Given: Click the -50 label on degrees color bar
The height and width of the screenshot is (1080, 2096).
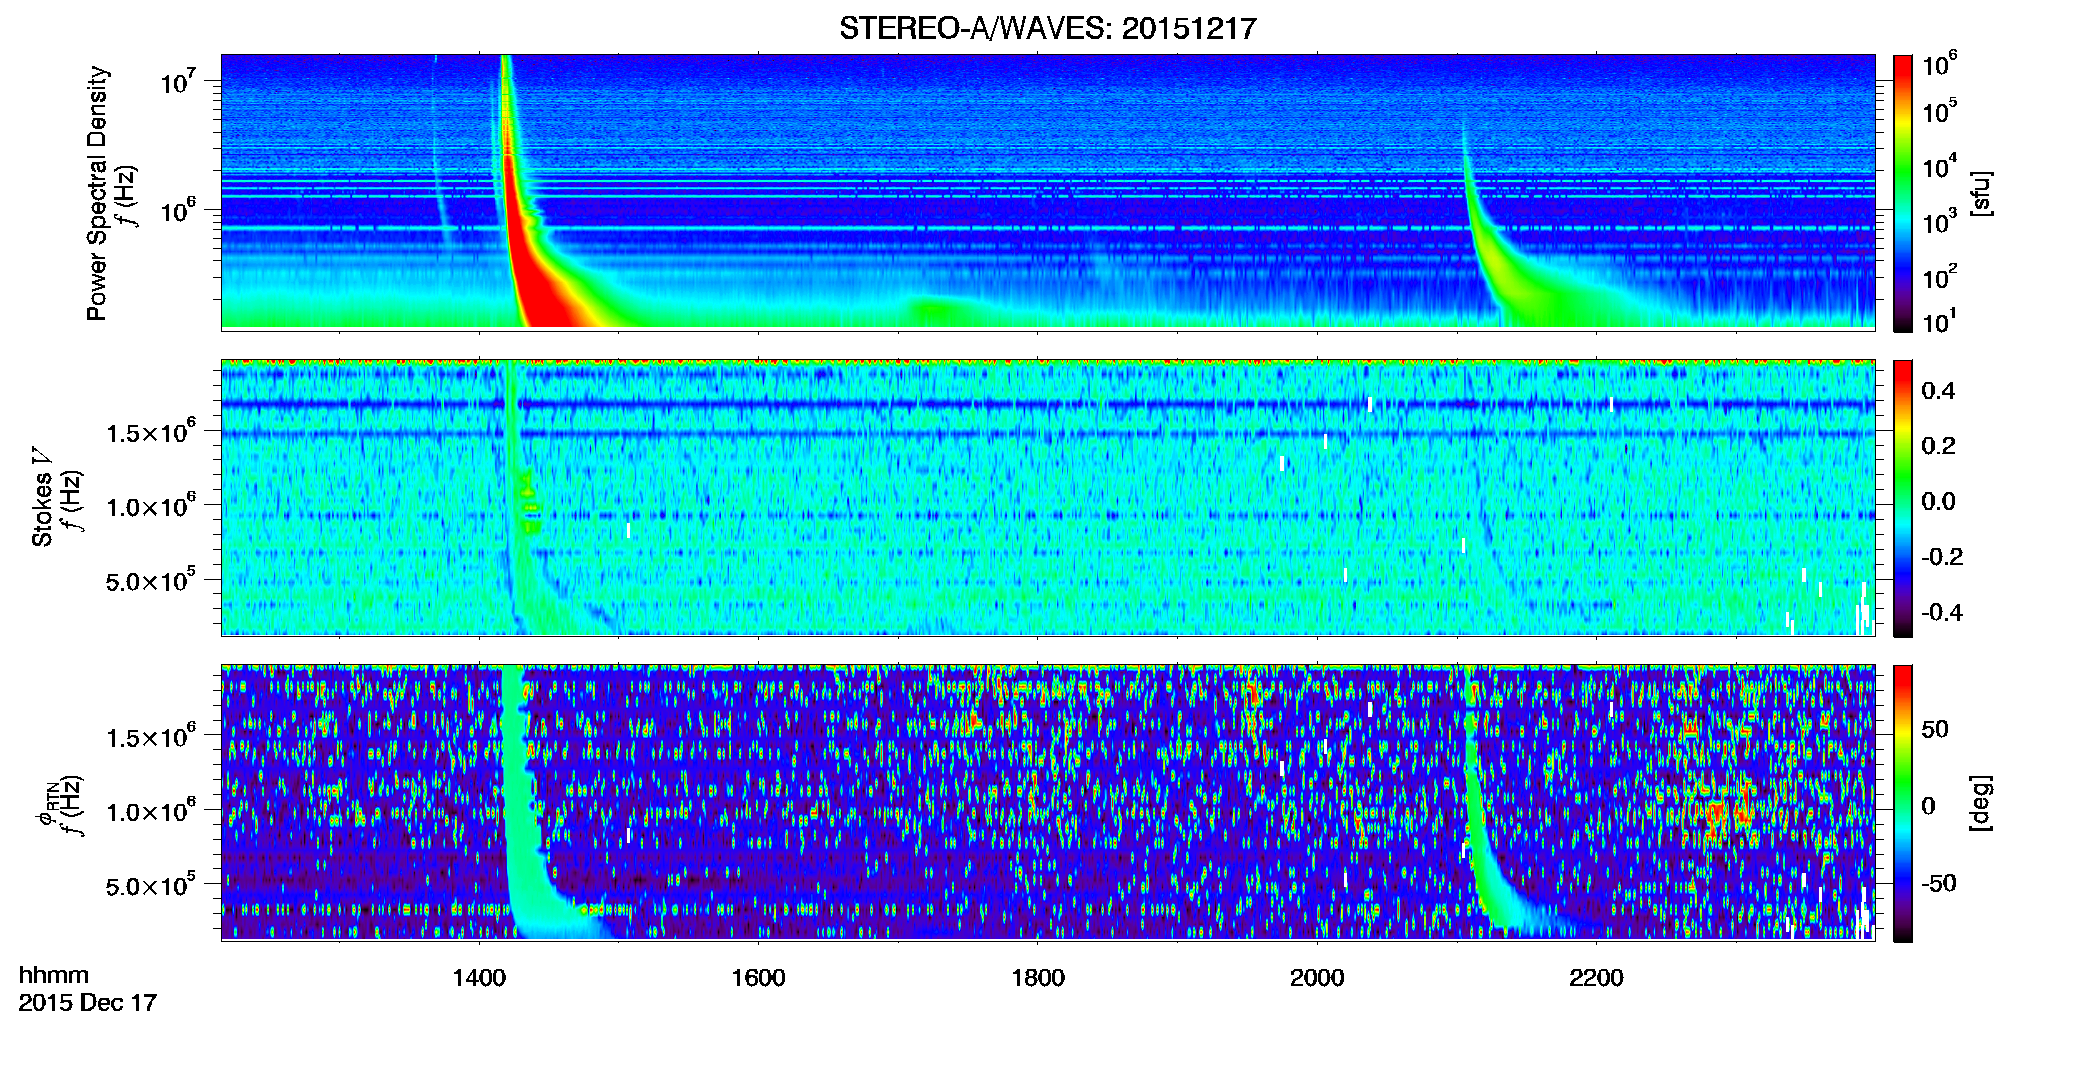Looking at the screenshot, I should coord(1939,883).
